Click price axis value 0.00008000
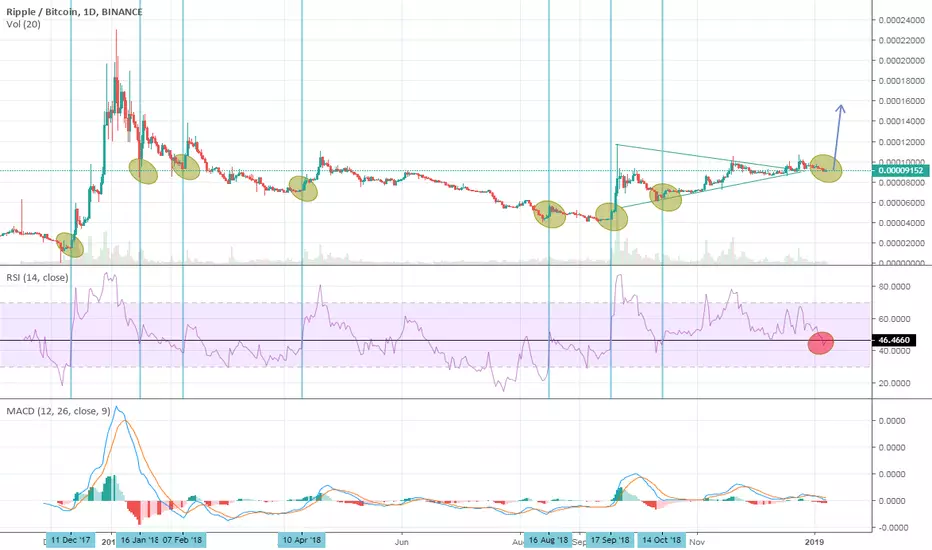Image resolution: width=932 pixels, height=550 pixels. (902, 183)
